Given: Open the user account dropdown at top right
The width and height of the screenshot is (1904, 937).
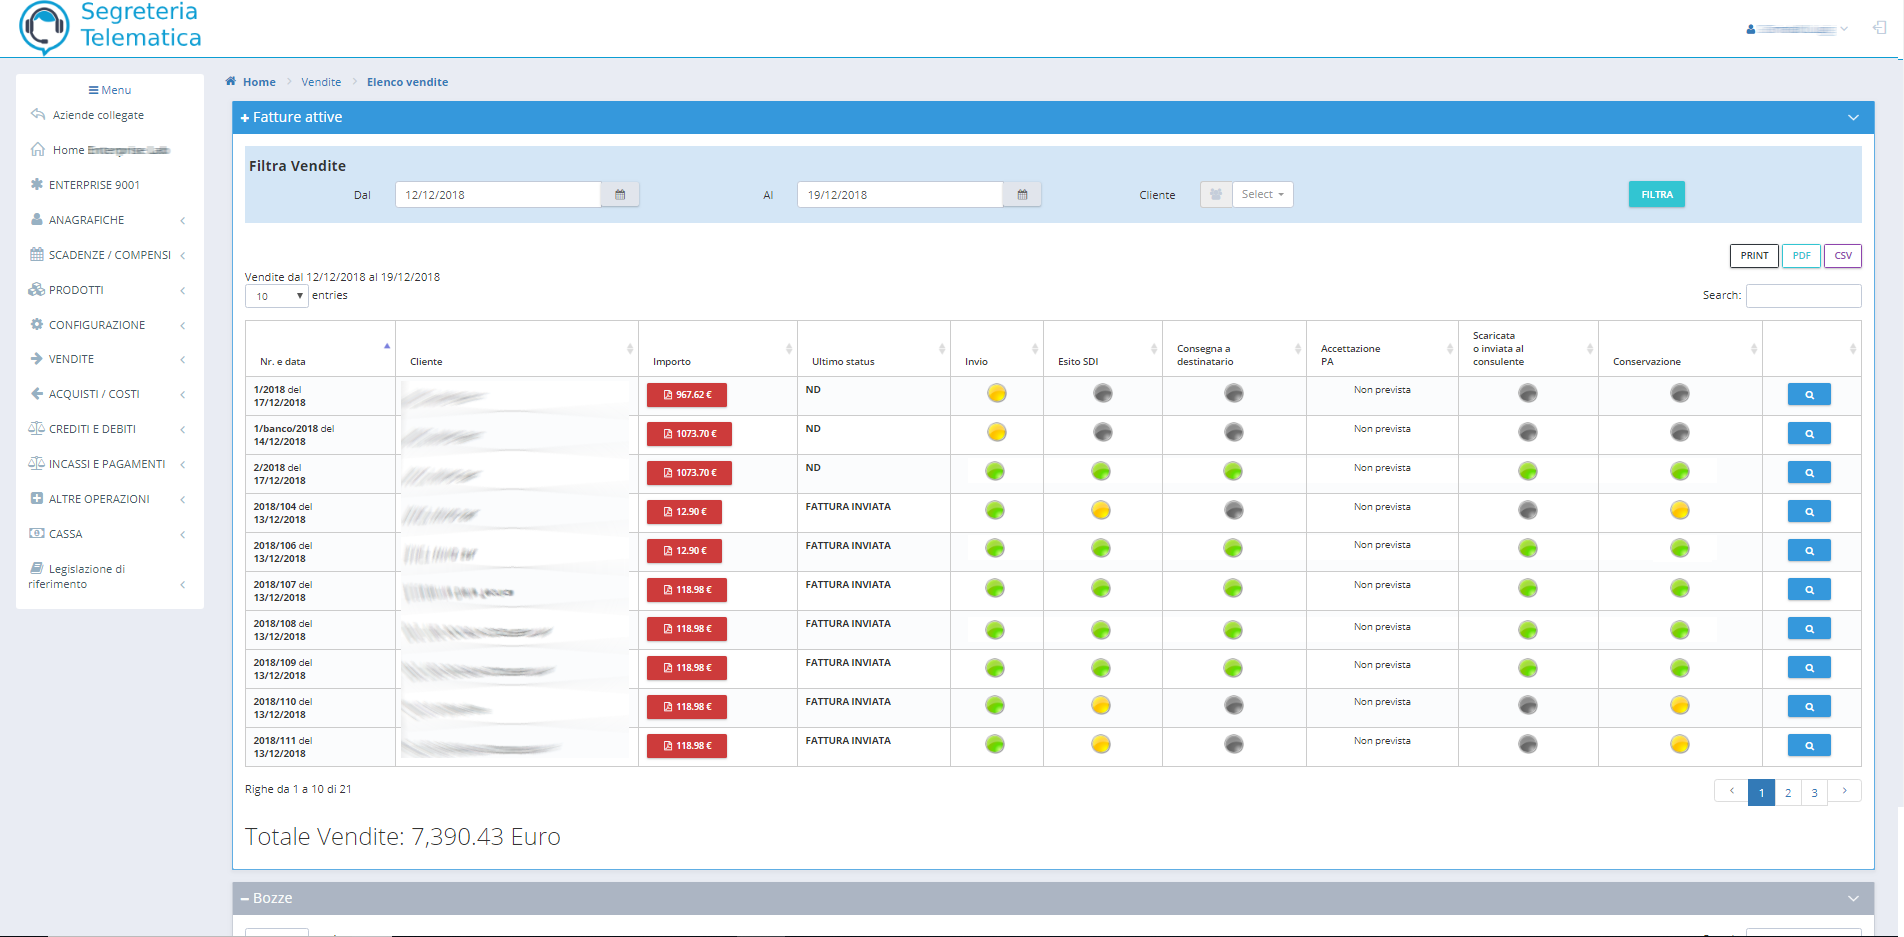Looking at the screenshot, I should (1796, 29).
